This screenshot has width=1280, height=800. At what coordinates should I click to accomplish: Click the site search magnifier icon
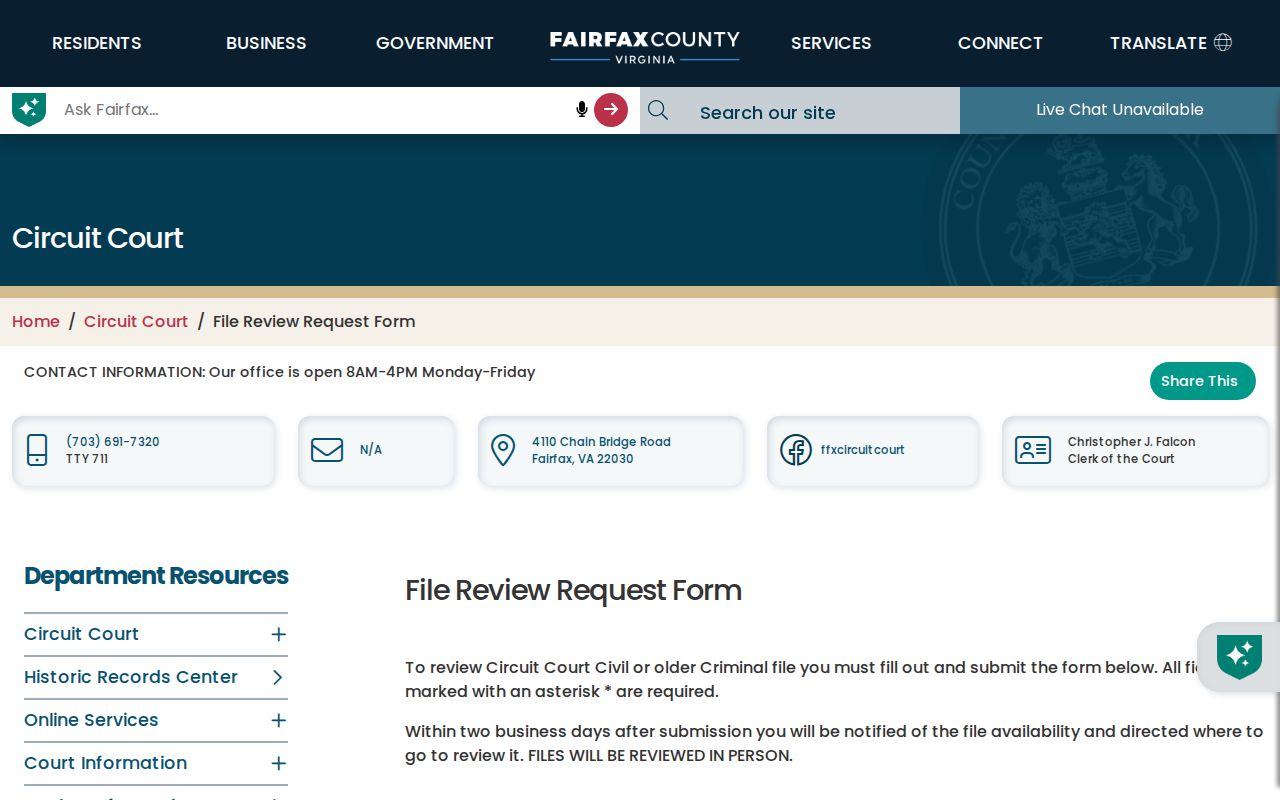coord(658,110)
